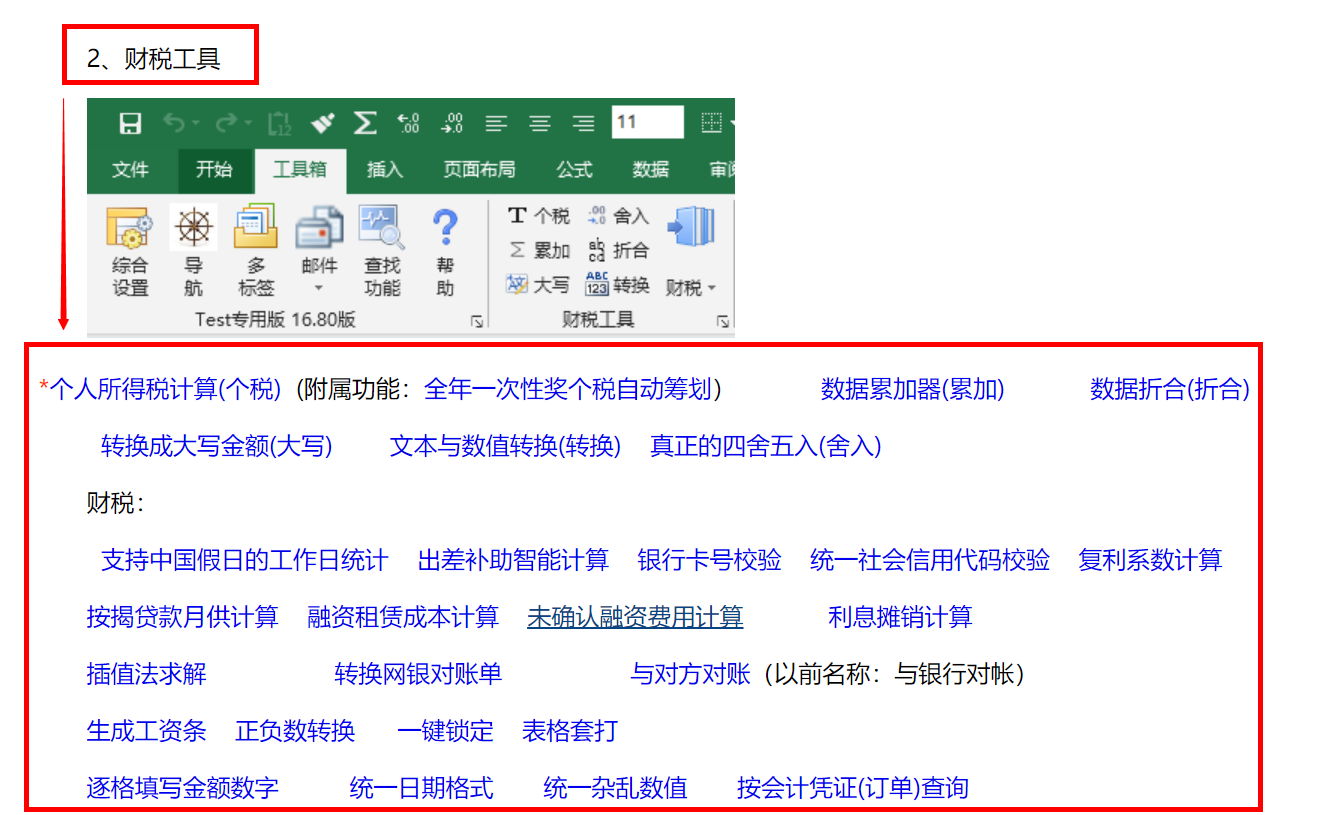Click the increase decimal icon
Image resolution: width=1317 pixels, height=815 pixels.
[408, 123]
